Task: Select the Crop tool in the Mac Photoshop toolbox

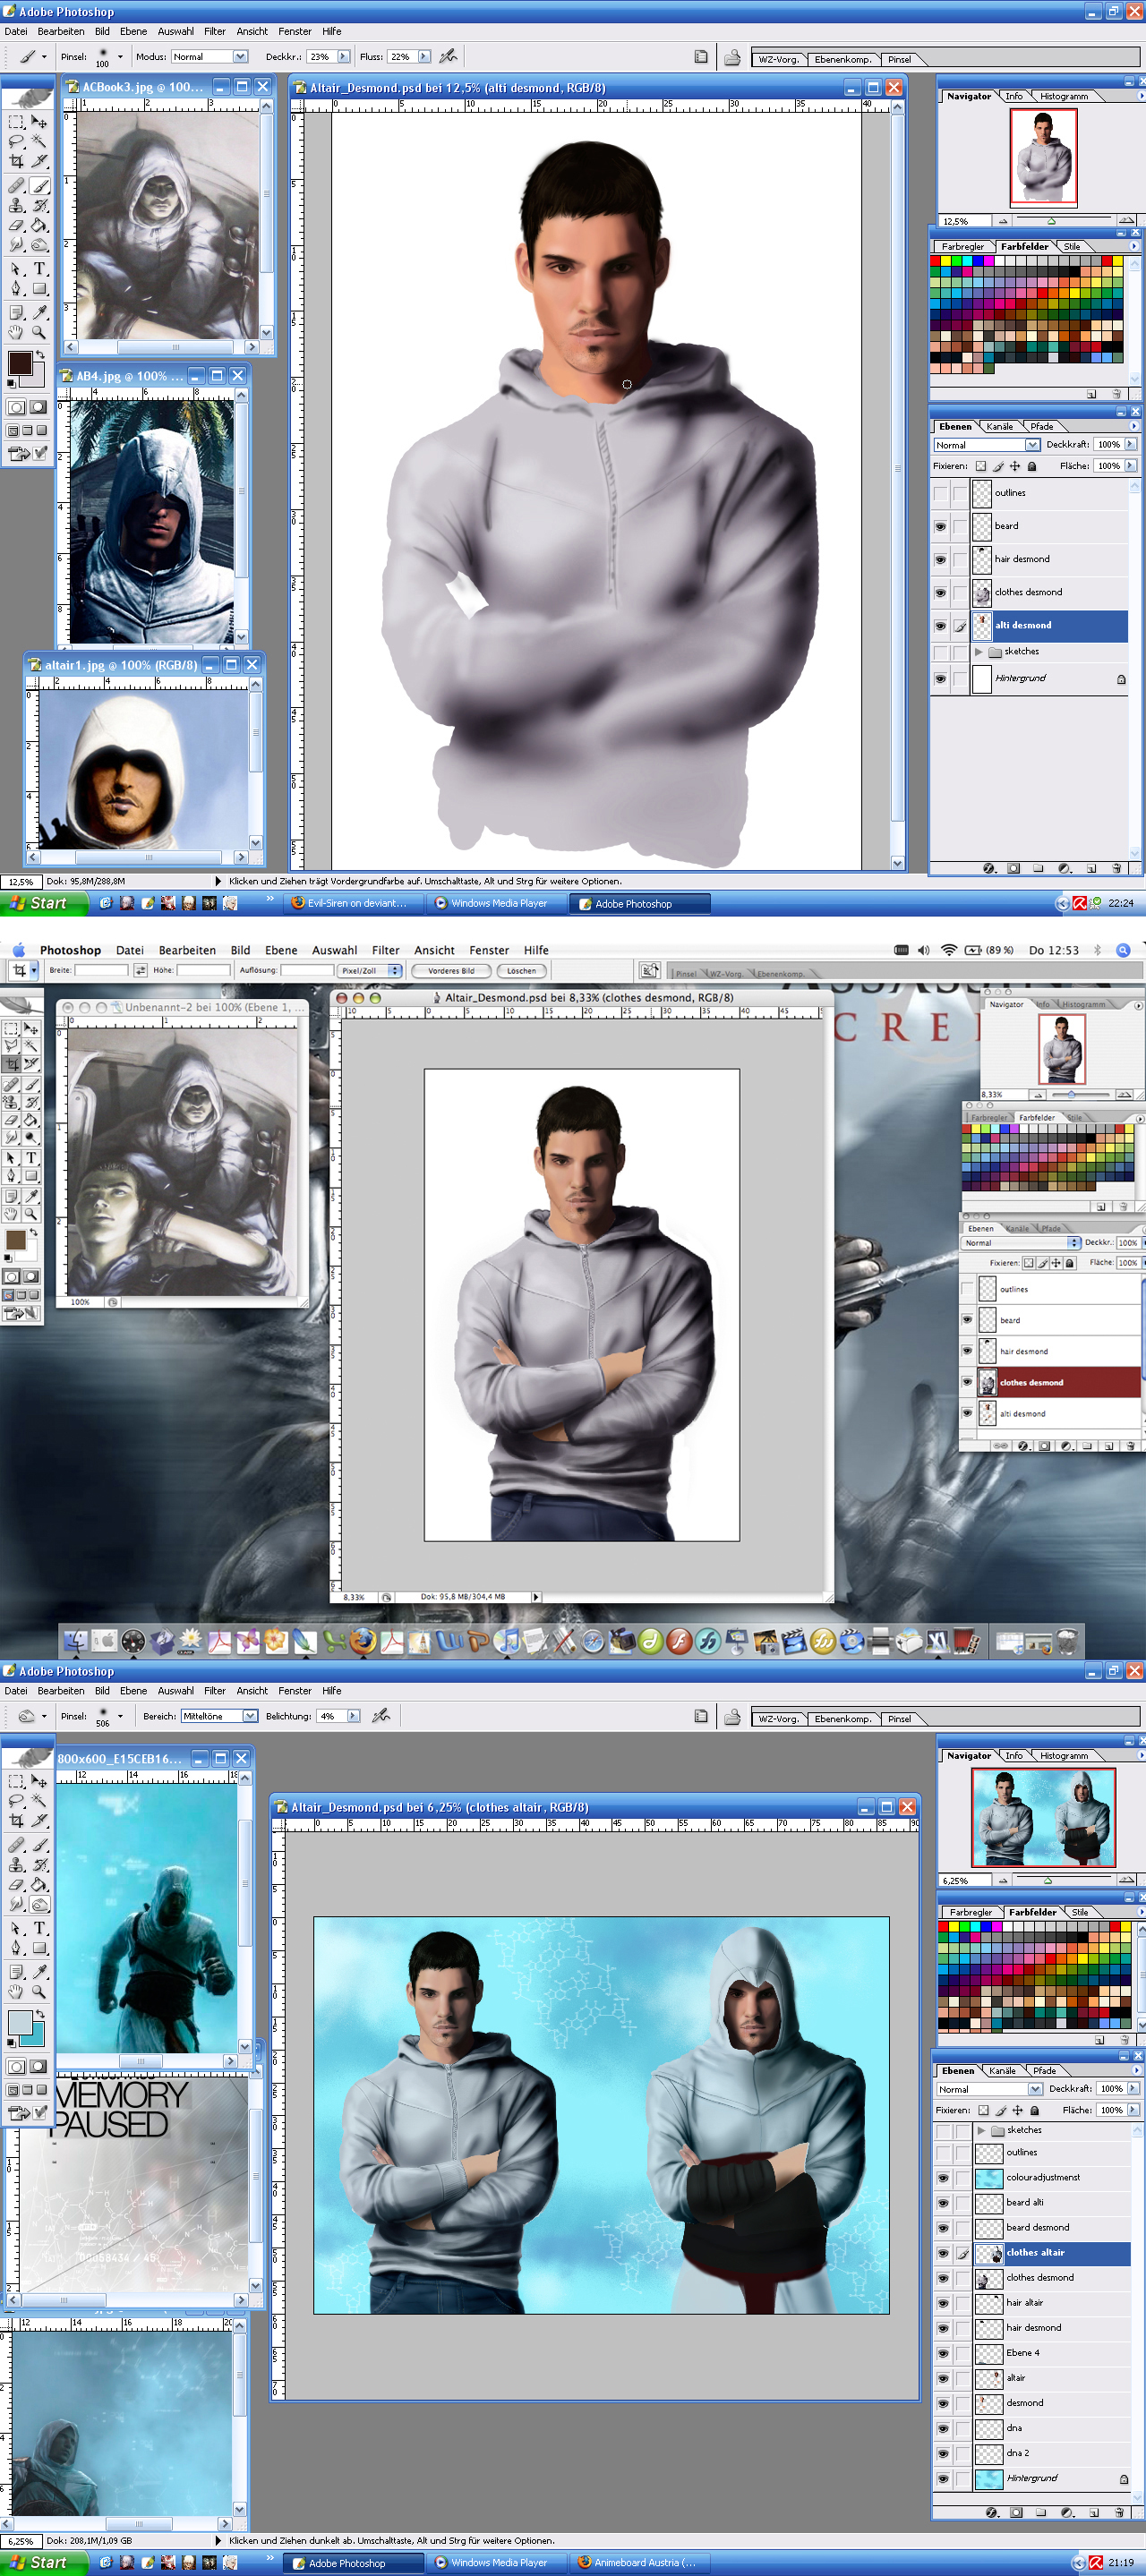Action: coord(11,1064)
